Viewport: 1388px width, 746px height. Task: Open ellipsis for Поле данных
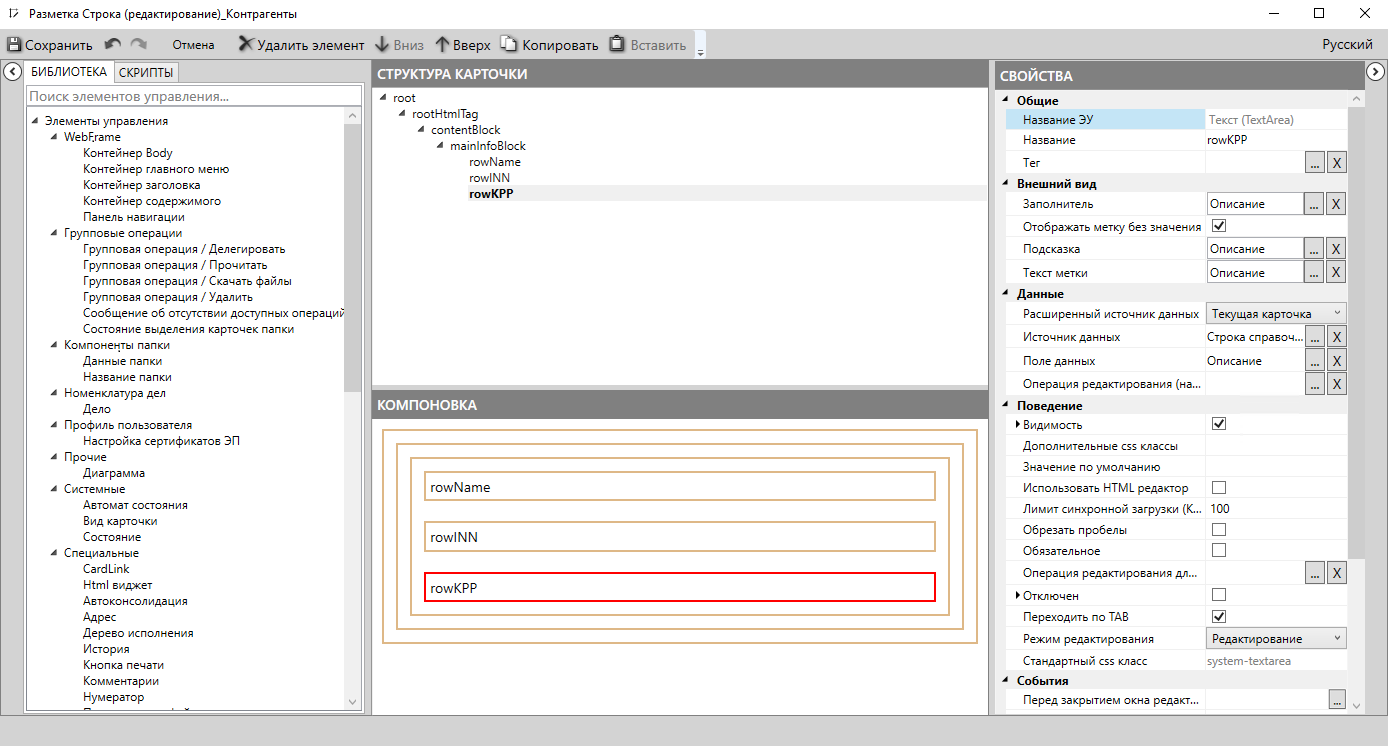click(1315, 361)
